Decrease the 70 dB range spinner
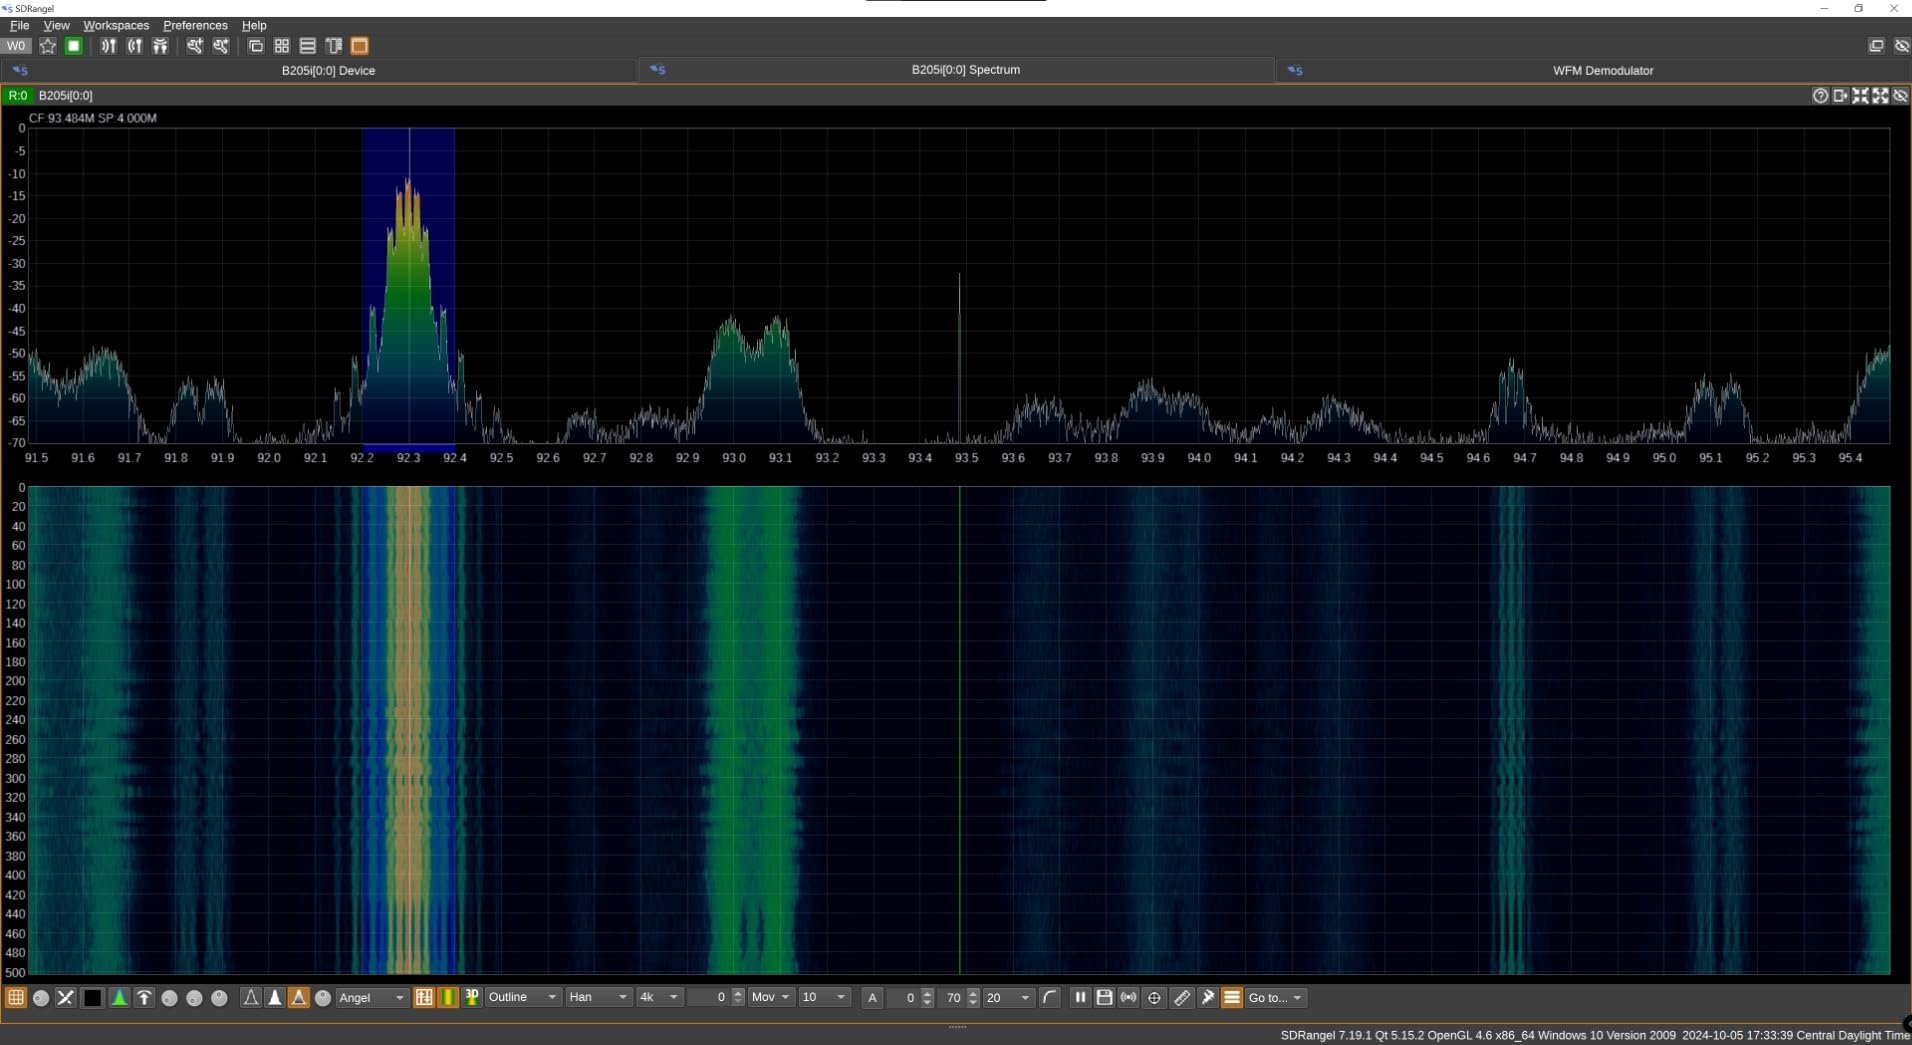Viewport: 1912px width, 1045px height. [973, 1002]
